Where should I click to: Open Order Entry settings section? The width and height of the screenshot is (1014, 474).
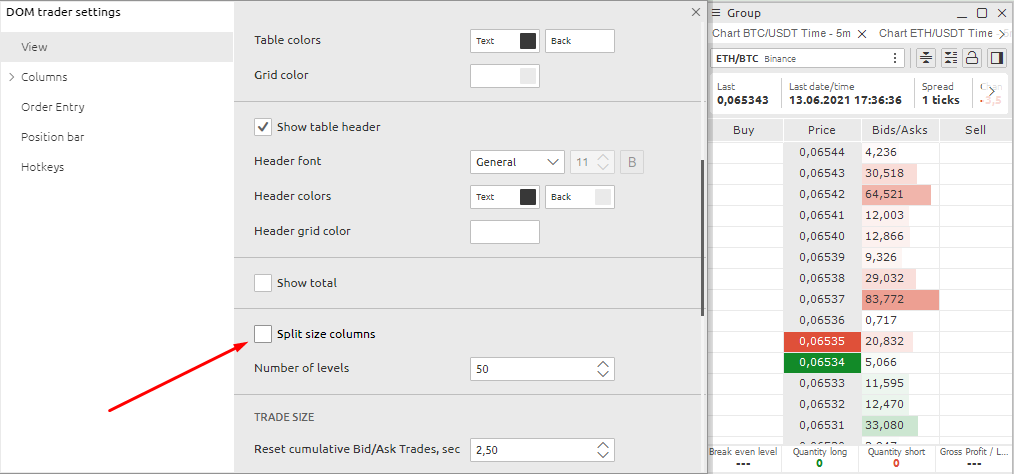[x=52, y=107]
